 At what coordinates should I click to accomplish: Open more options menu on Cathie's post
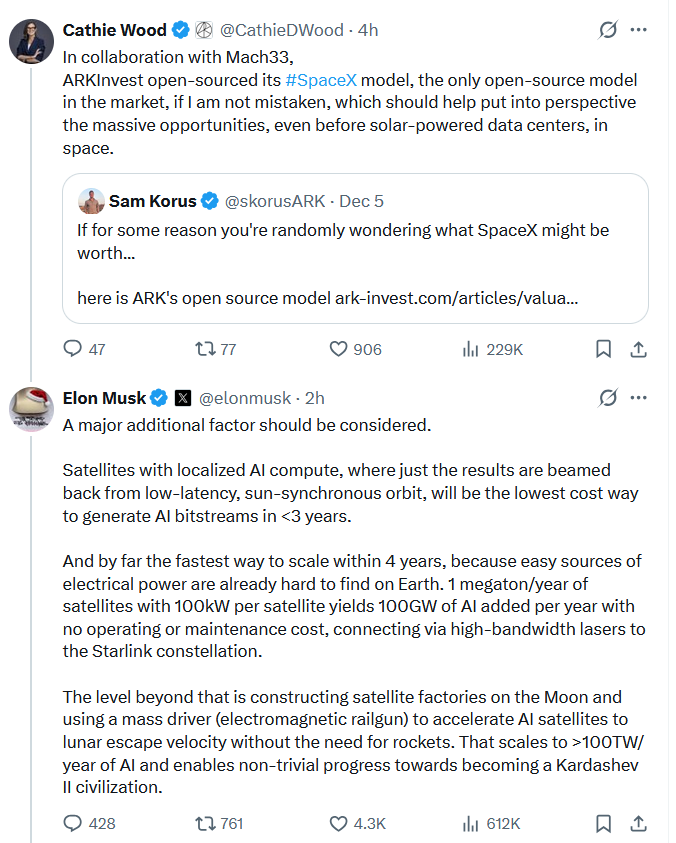(639, 30)
